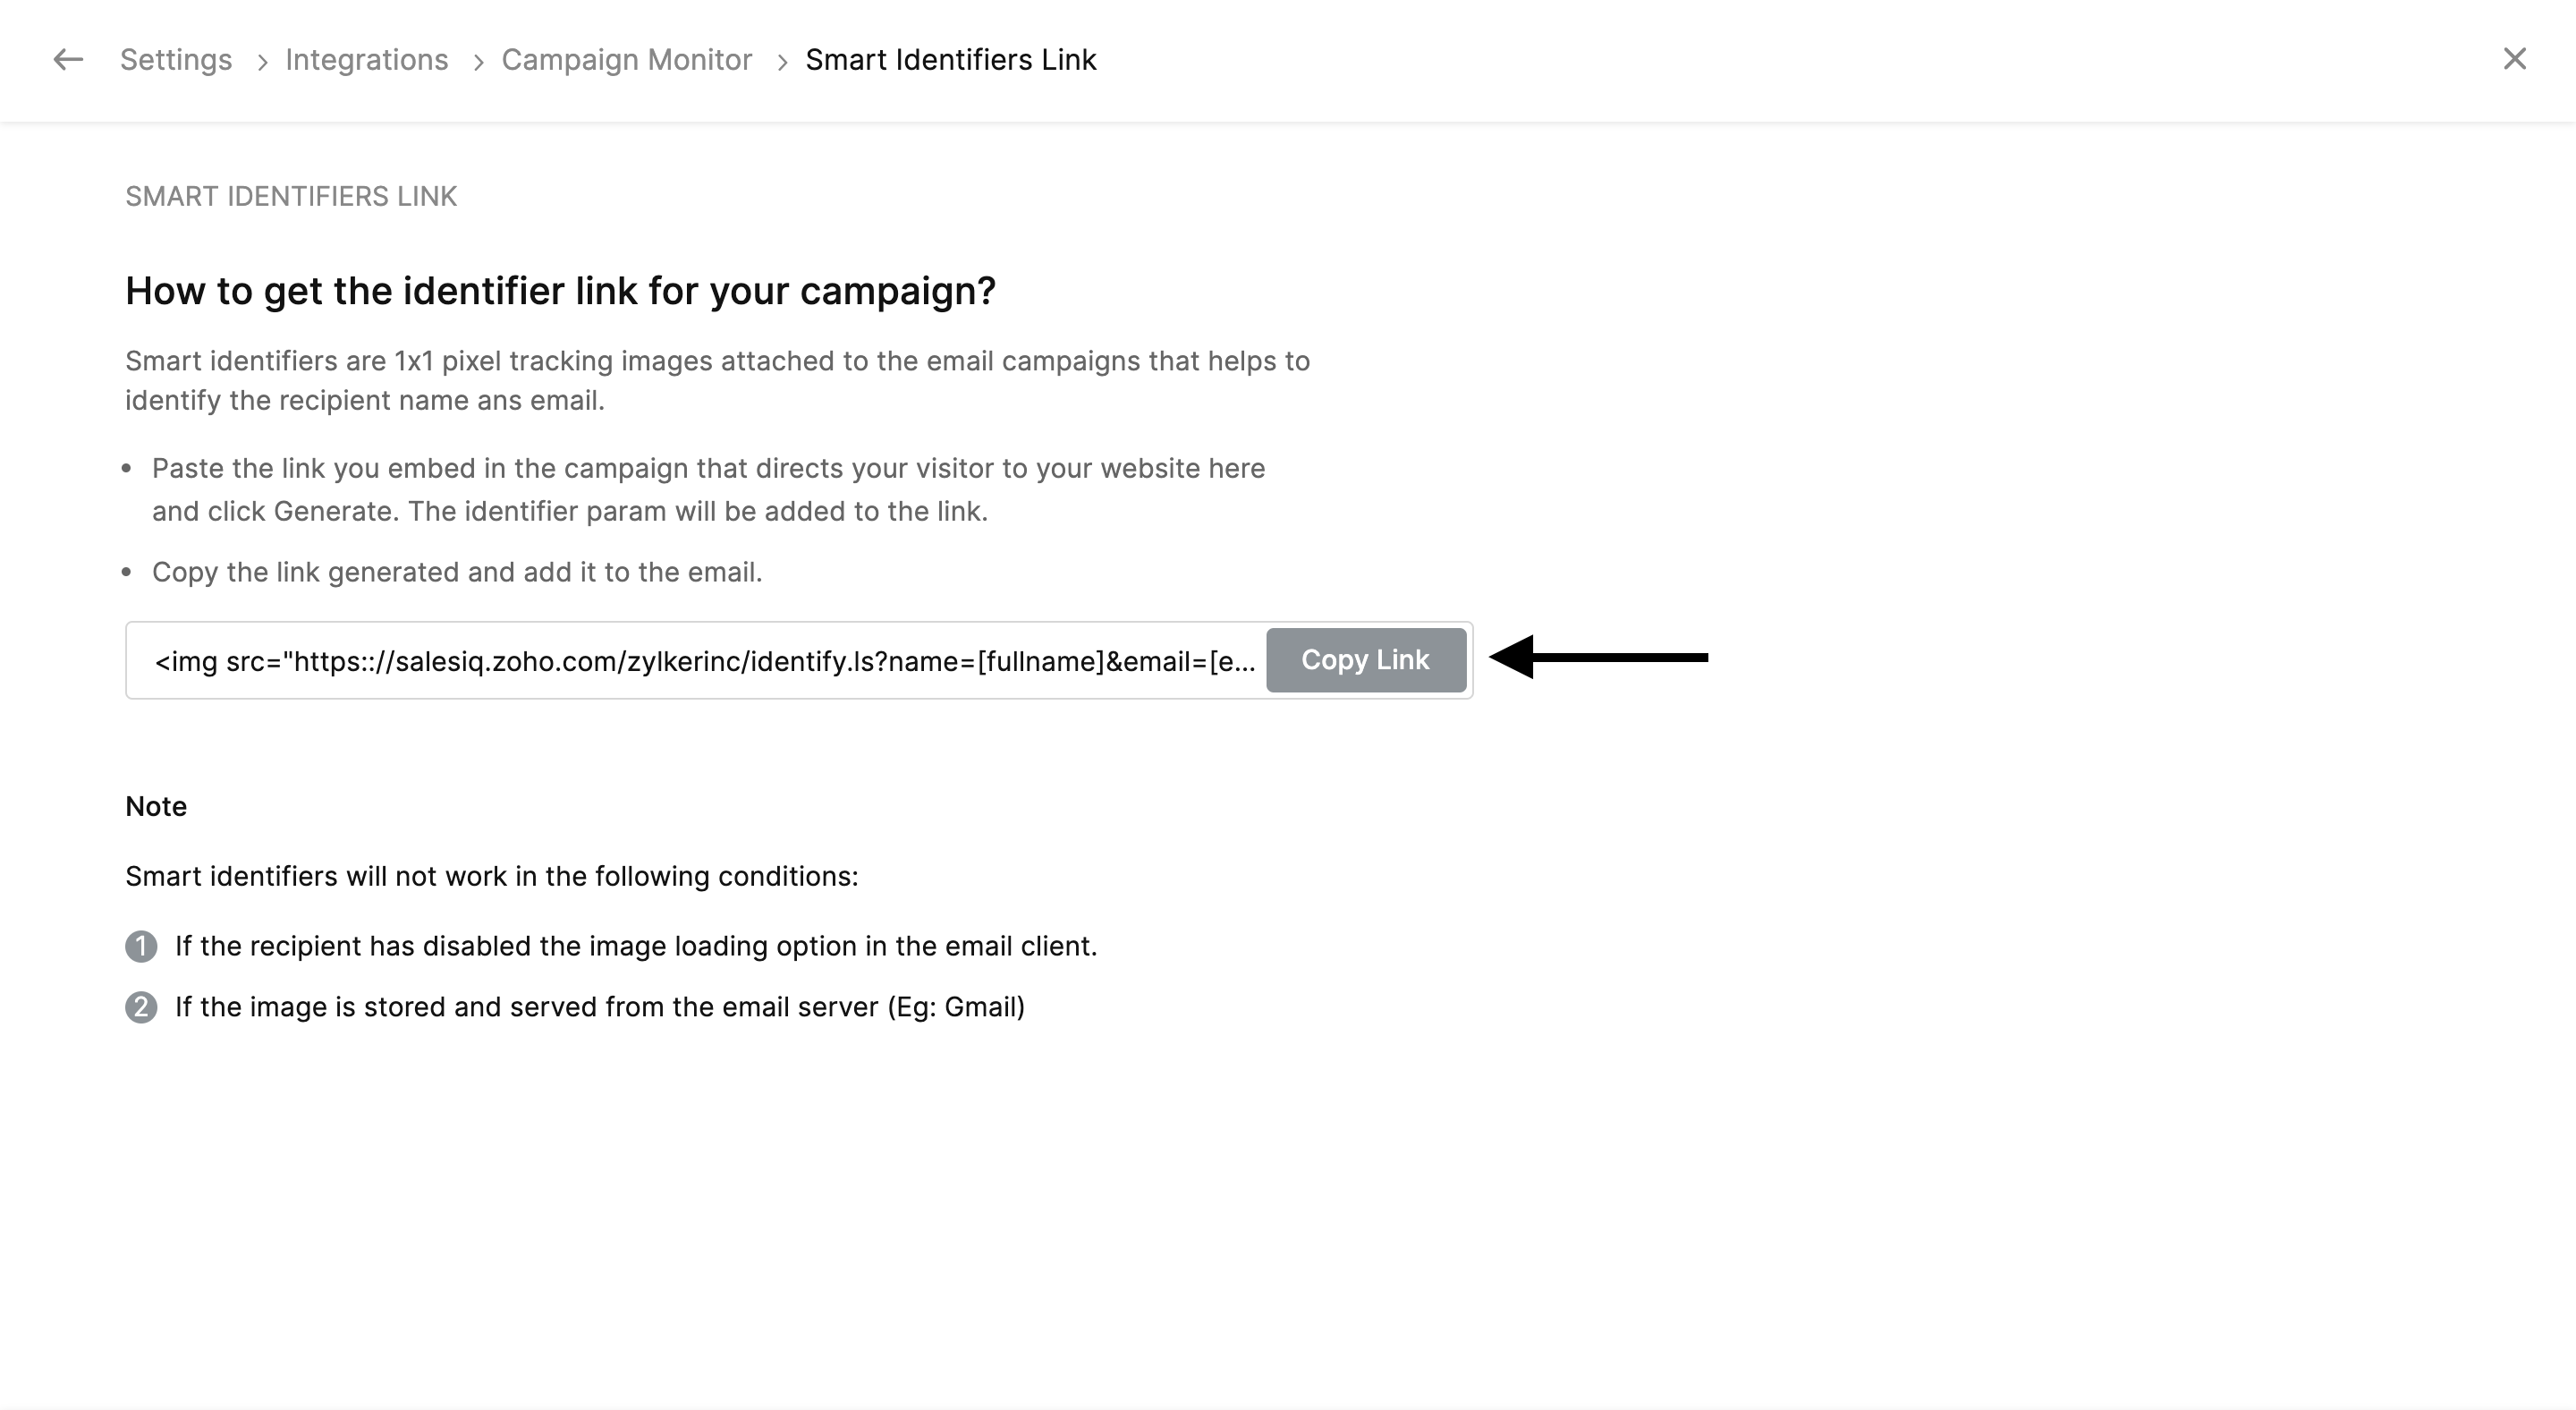
Task: Click the chevron after Settings breadcrumb
Action: (x=262, y=63)
